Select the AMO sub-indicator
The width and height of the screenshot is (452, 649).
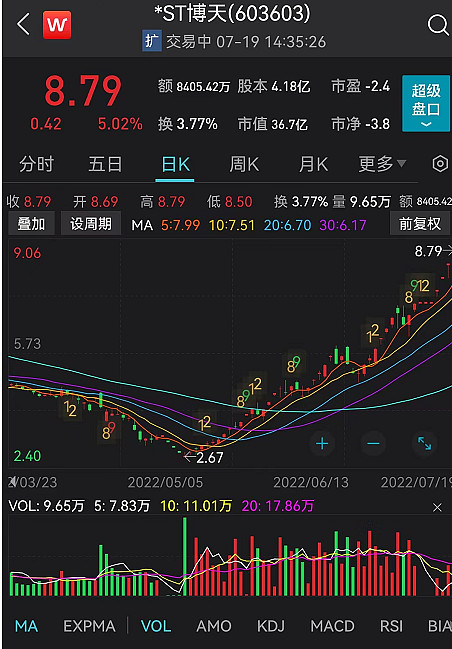pyautogui.click(x=214, y=626)
